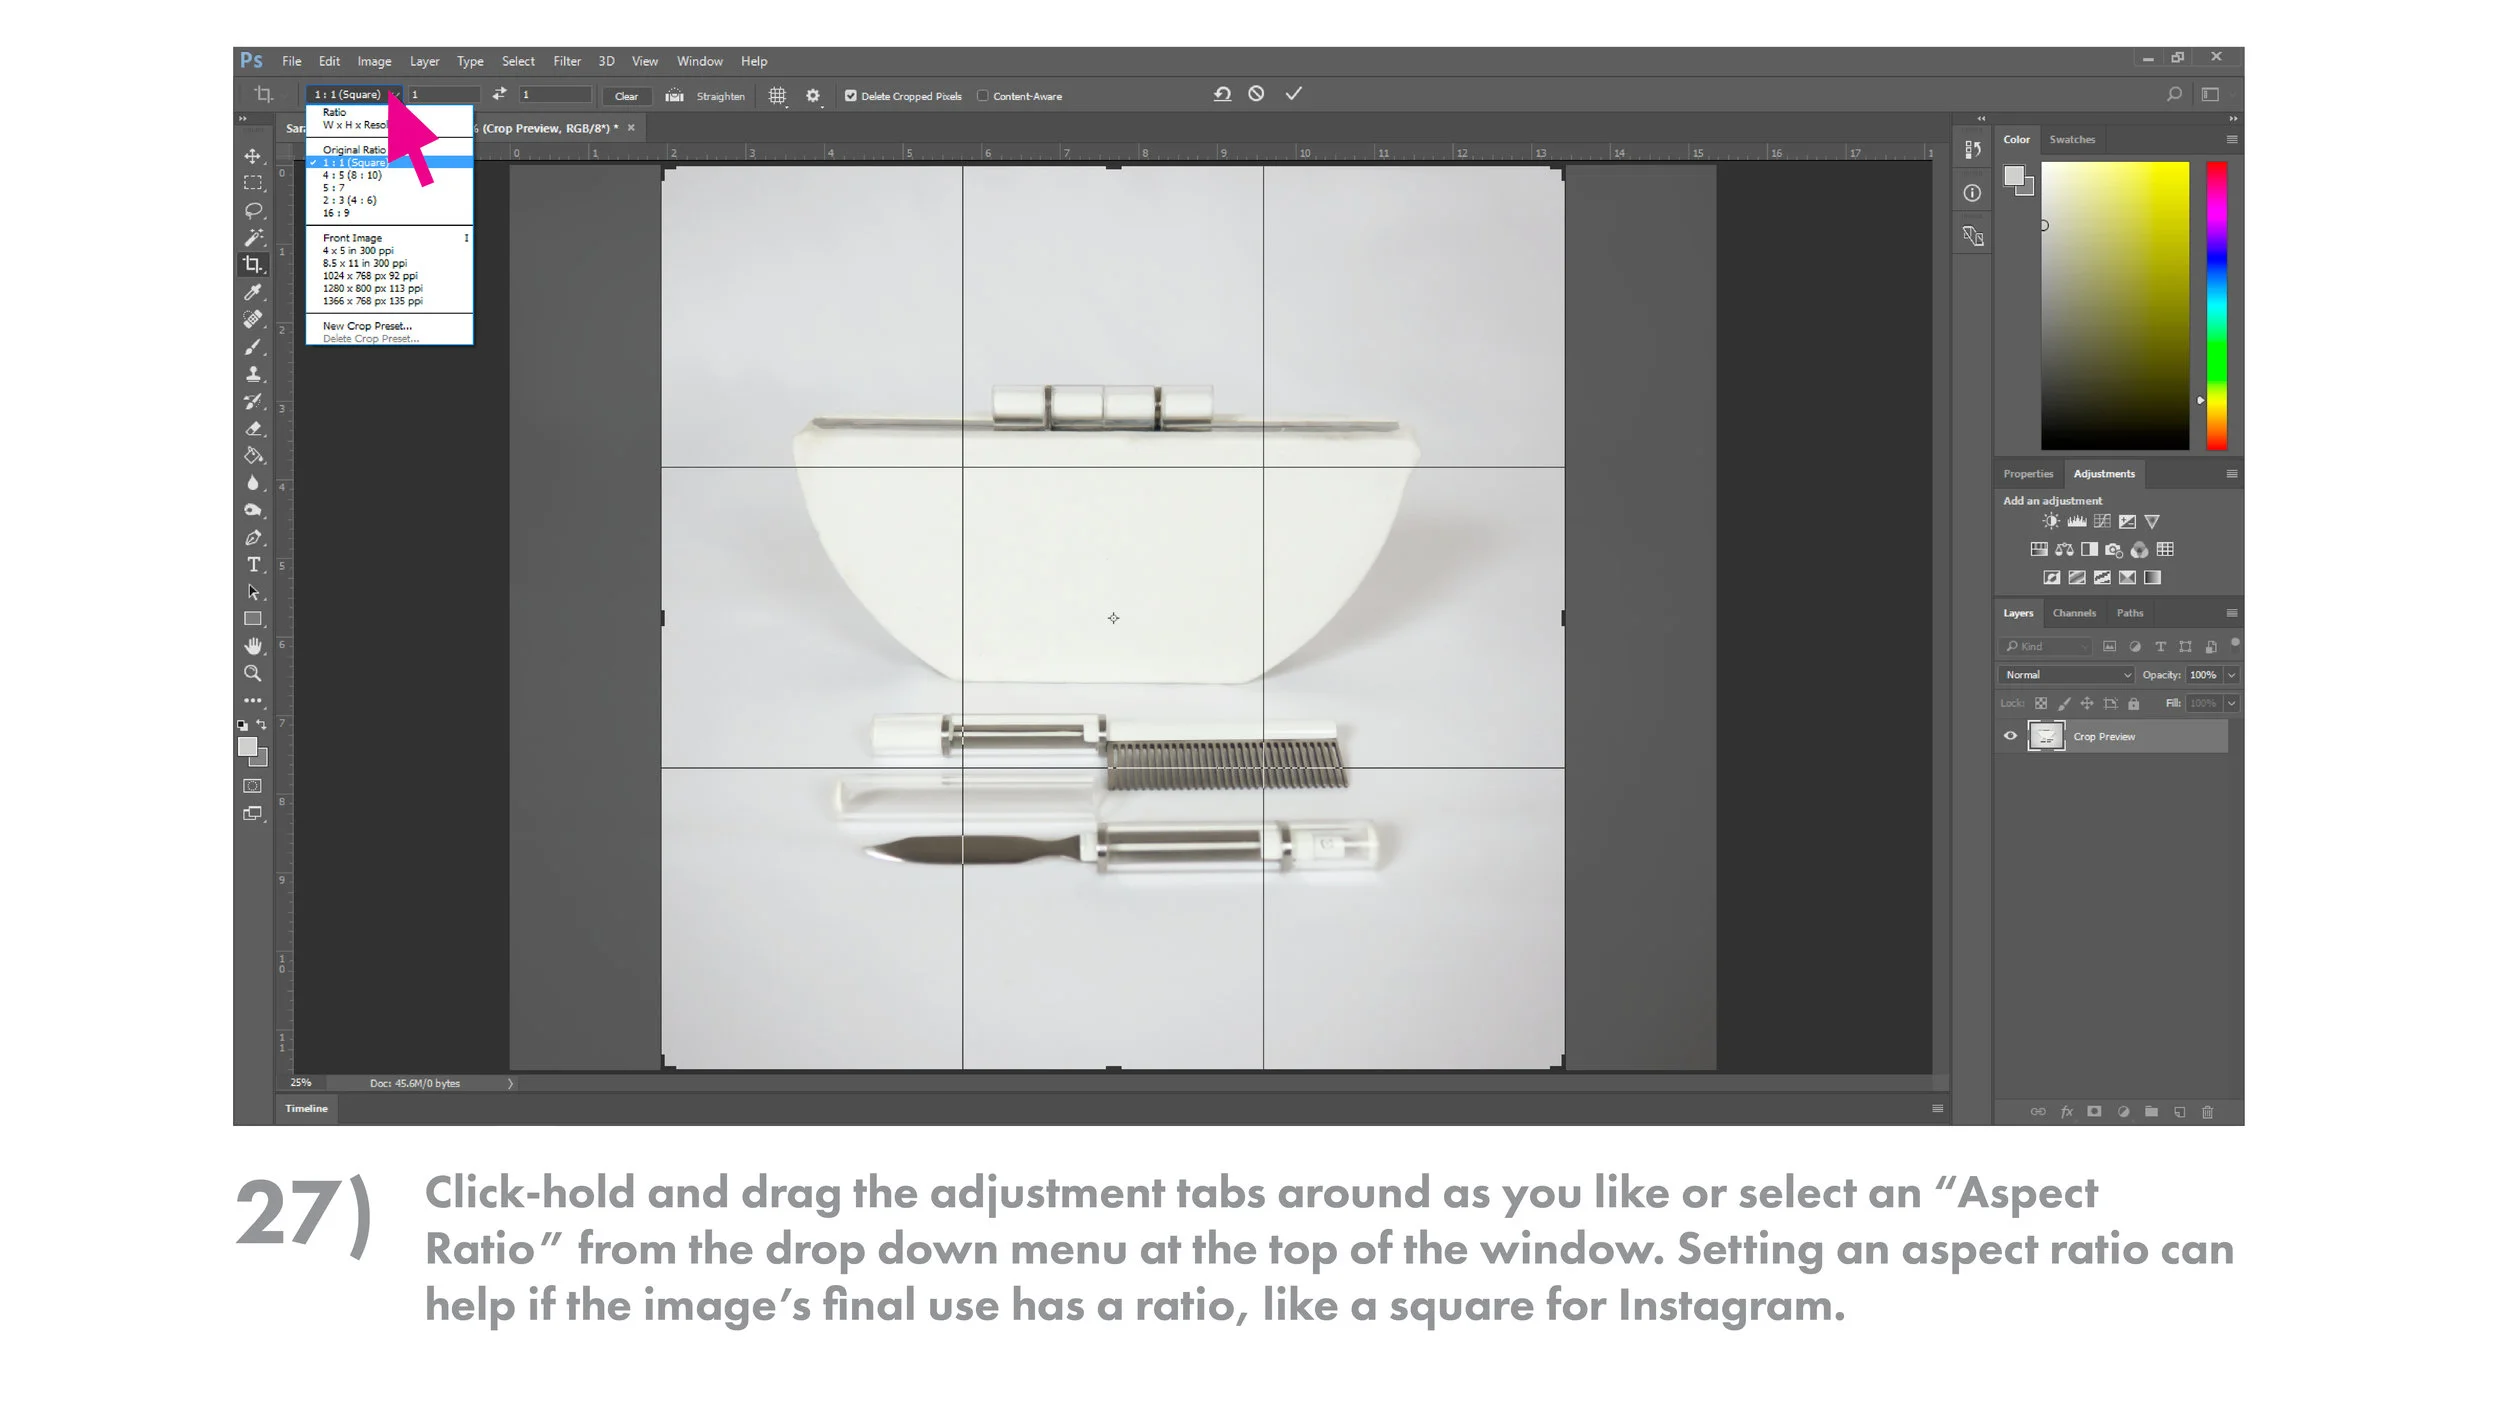
Task: Choose the 5 : 7 ratio preset
Action: pos(389,188)
